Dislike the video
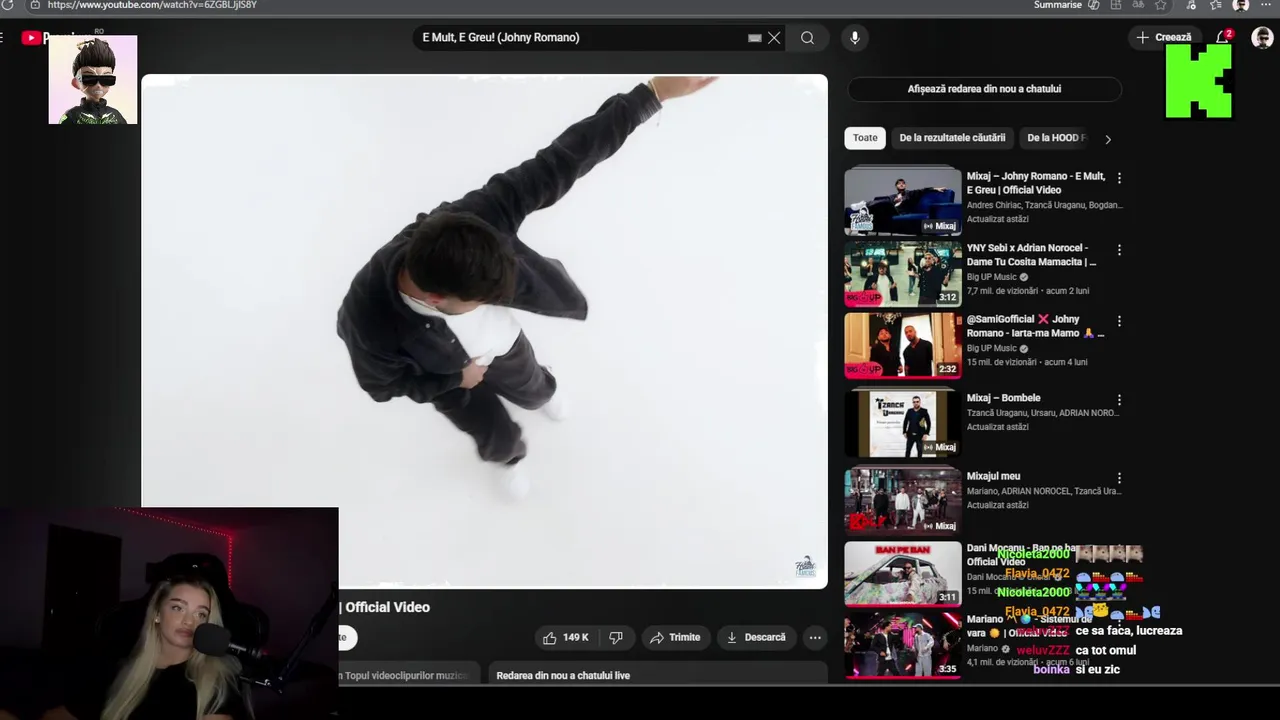The image size is (1280, 720). [616, 637]
